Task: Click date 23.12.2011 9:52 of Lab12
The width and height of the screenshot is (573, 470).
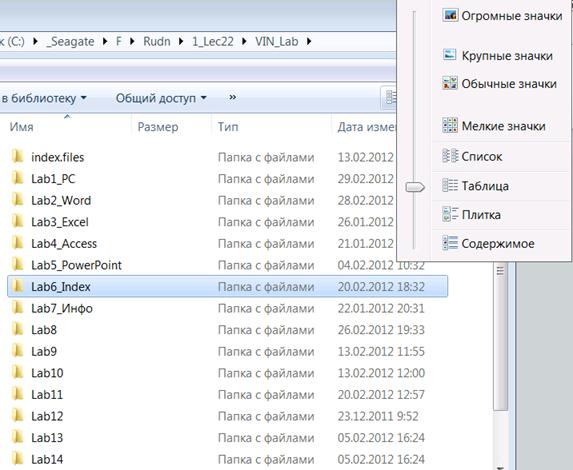Action: (378, 416)
